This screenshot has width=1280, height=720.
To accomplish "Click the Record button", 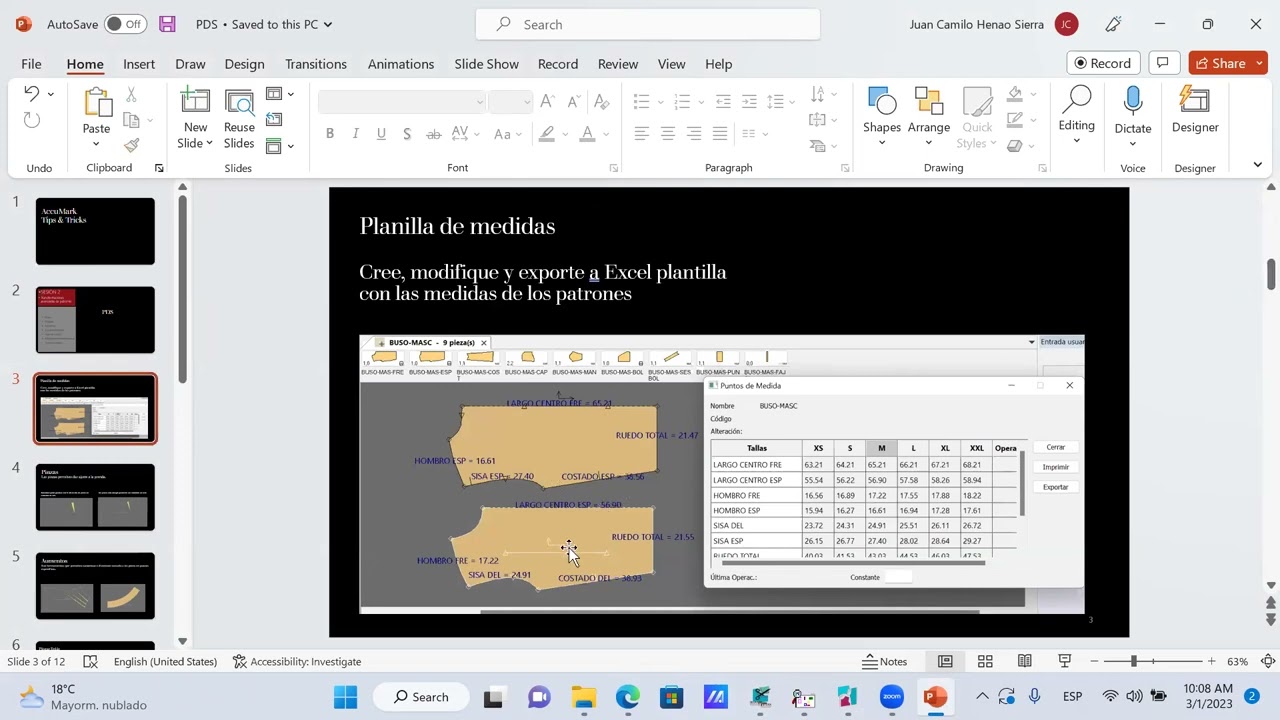I will 1103,63.
